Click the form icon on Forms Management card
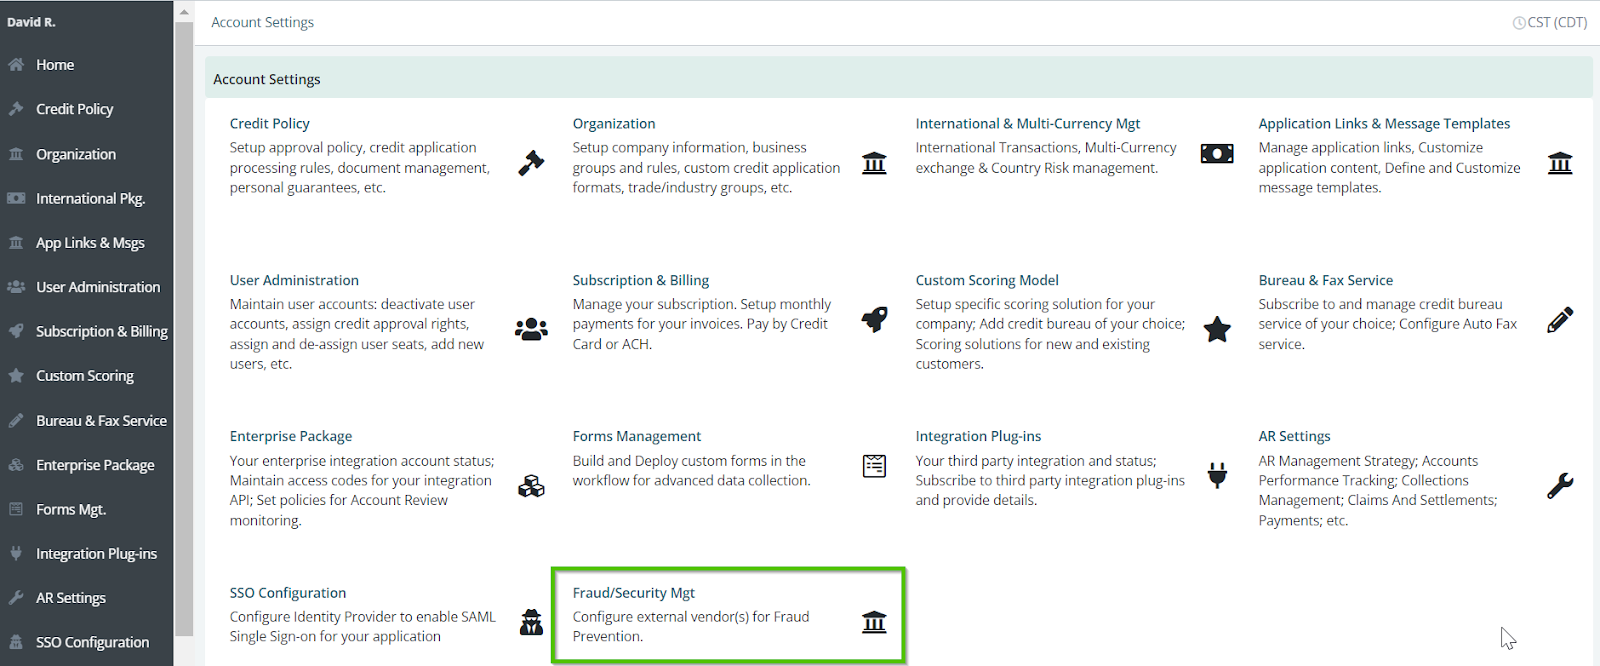 point(874,466)
